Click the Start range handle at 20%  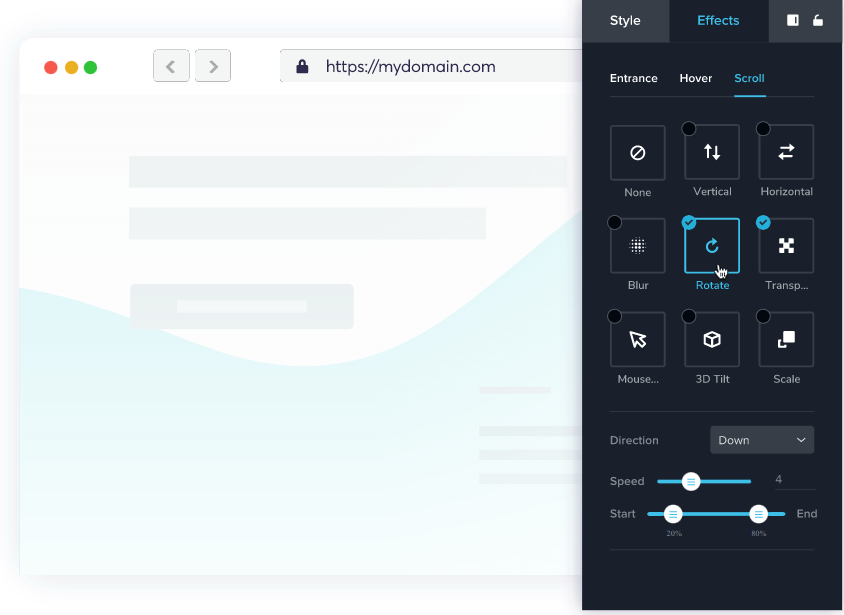673,514
